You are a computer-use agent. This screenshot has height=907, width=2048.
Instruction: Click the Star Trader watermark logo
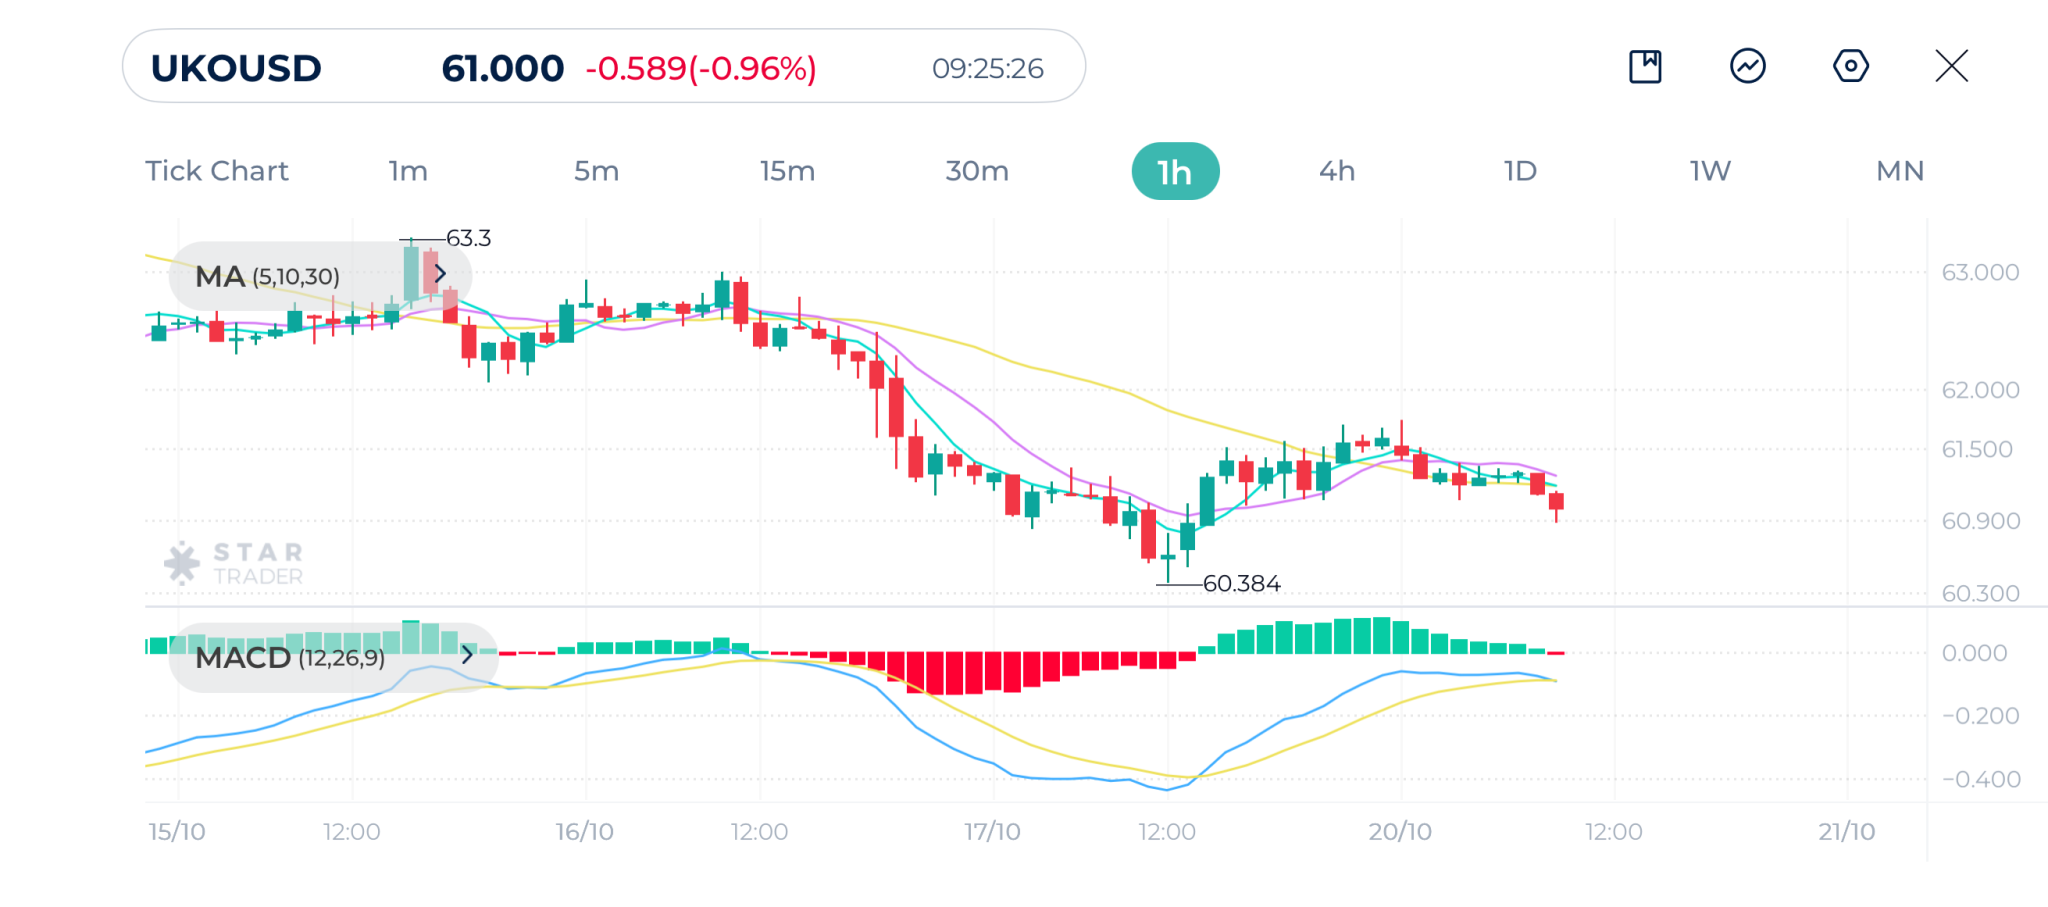point(235,563)
